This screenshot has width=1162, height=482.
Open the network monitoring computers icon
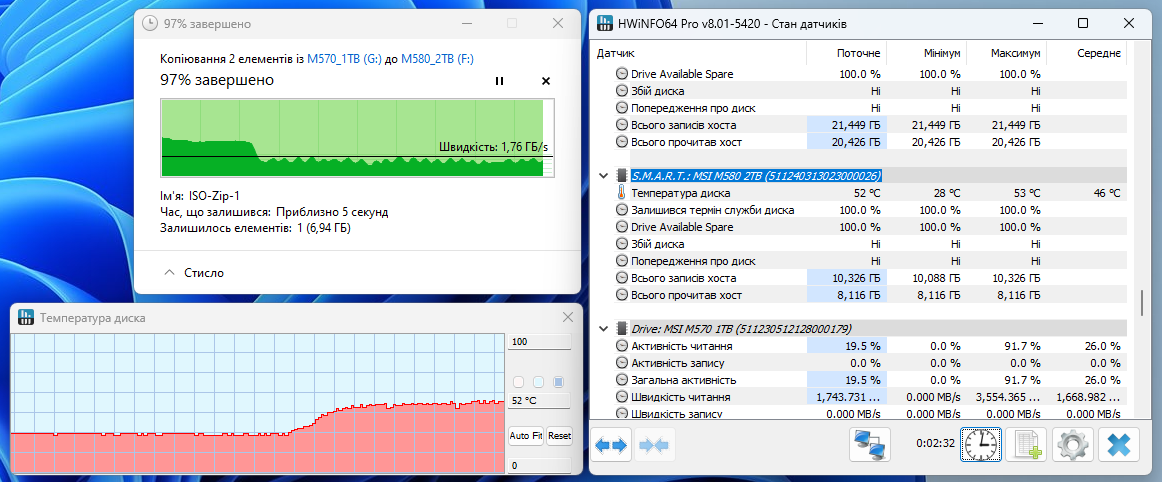tap(870, 445)
